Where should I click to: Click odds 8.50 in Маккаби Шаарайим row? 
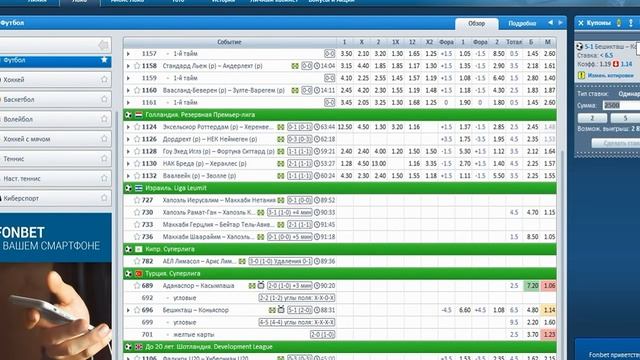click(x=532, y=237)
